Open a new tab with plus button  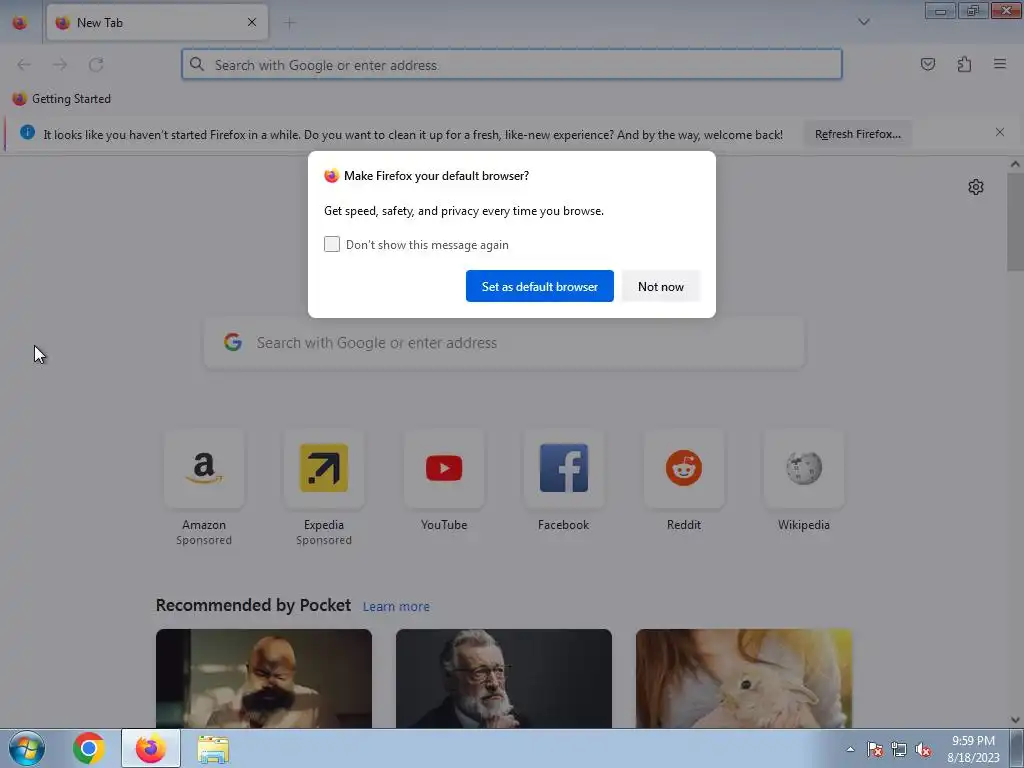289,23
